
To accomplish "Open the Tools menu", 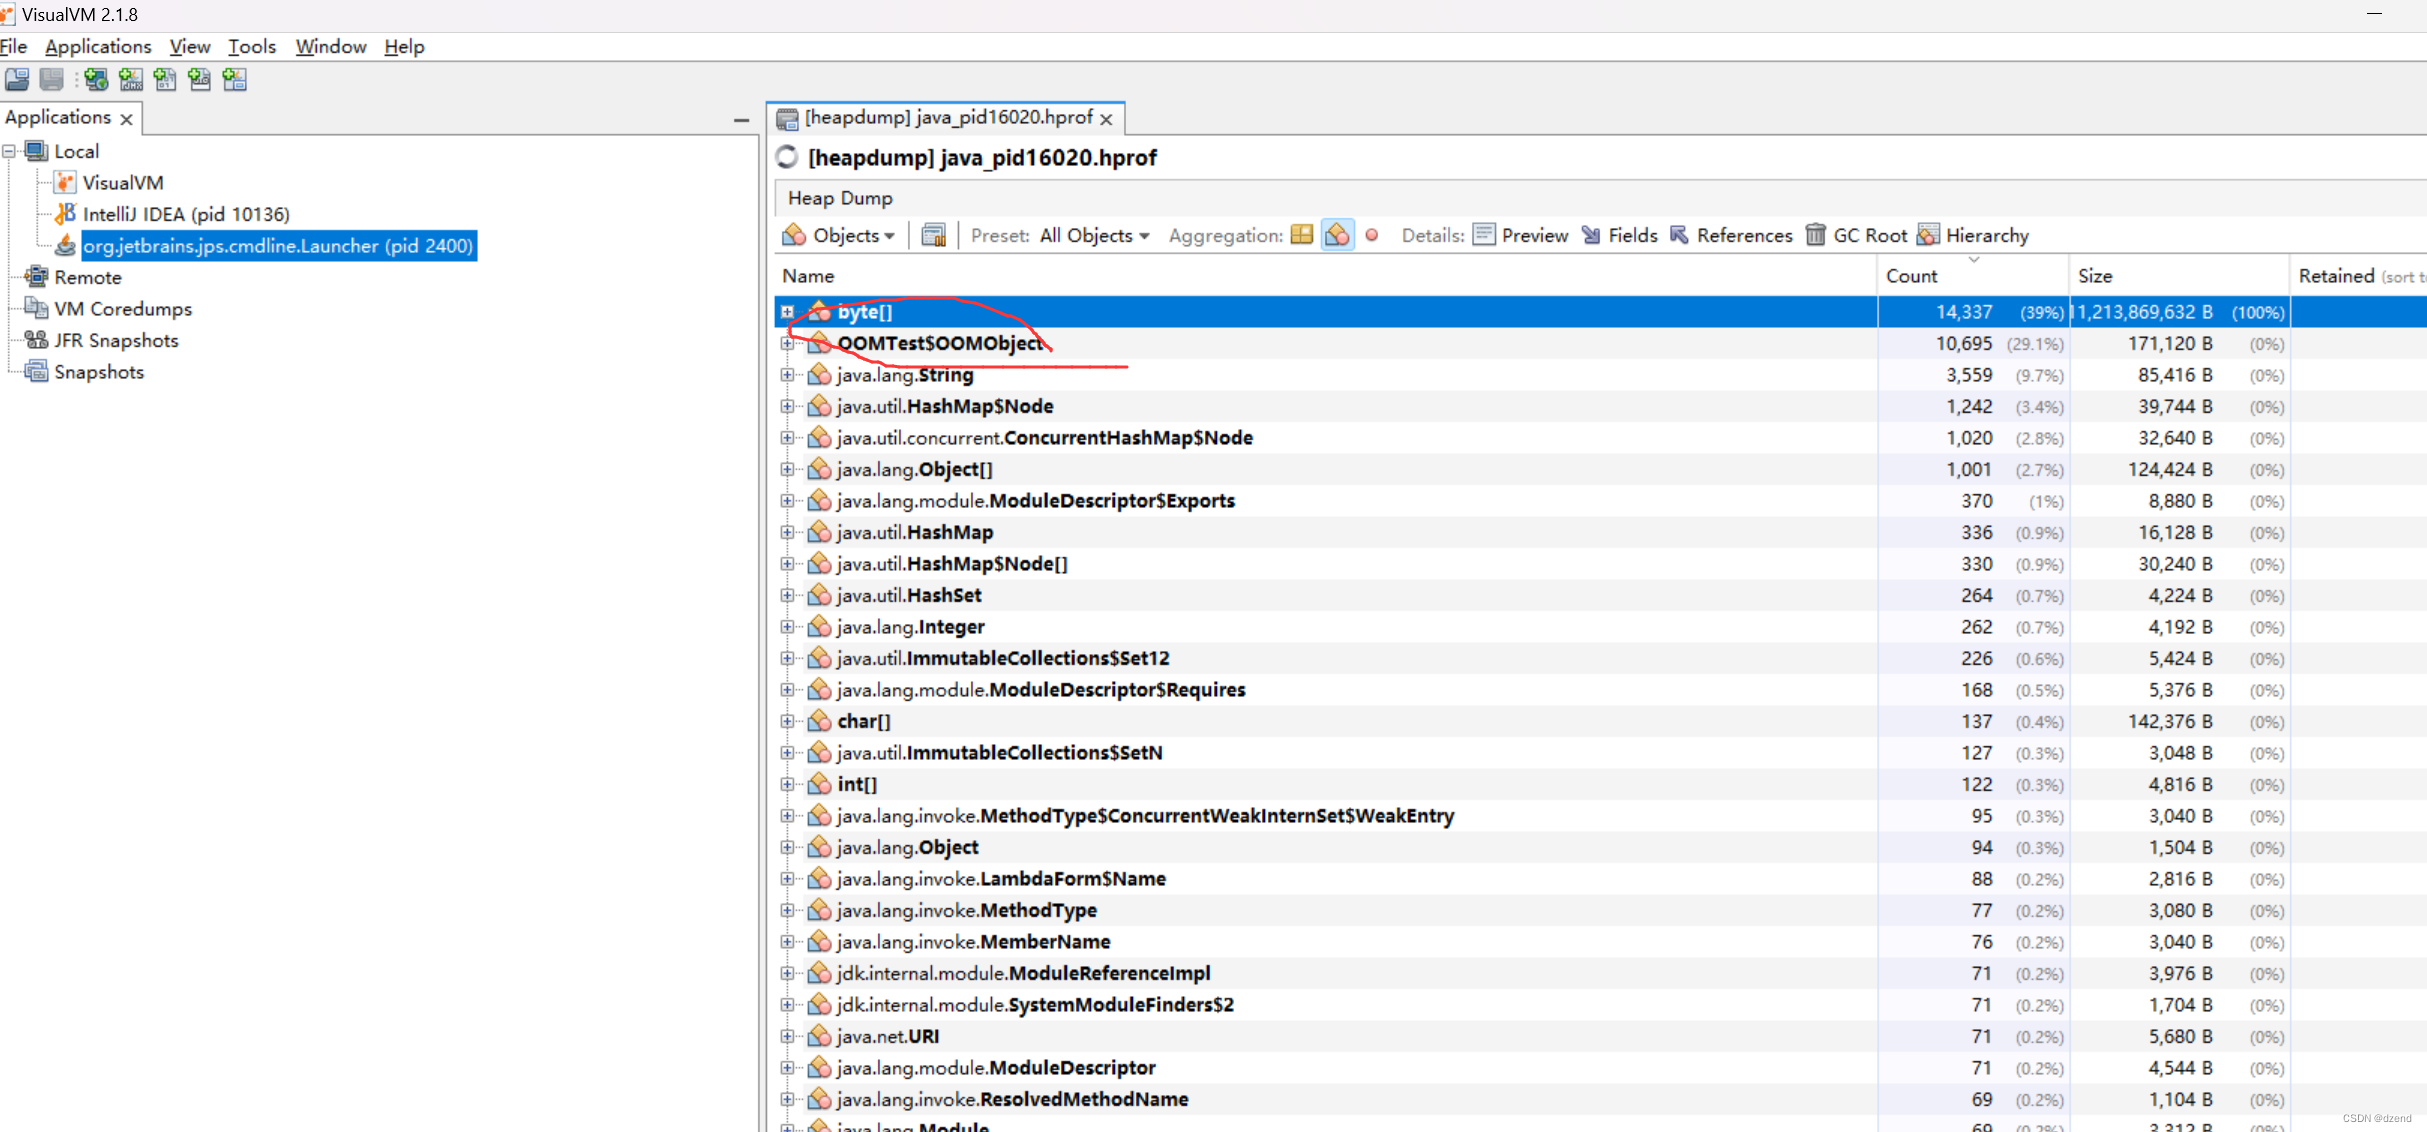I will tap(251, 46).
